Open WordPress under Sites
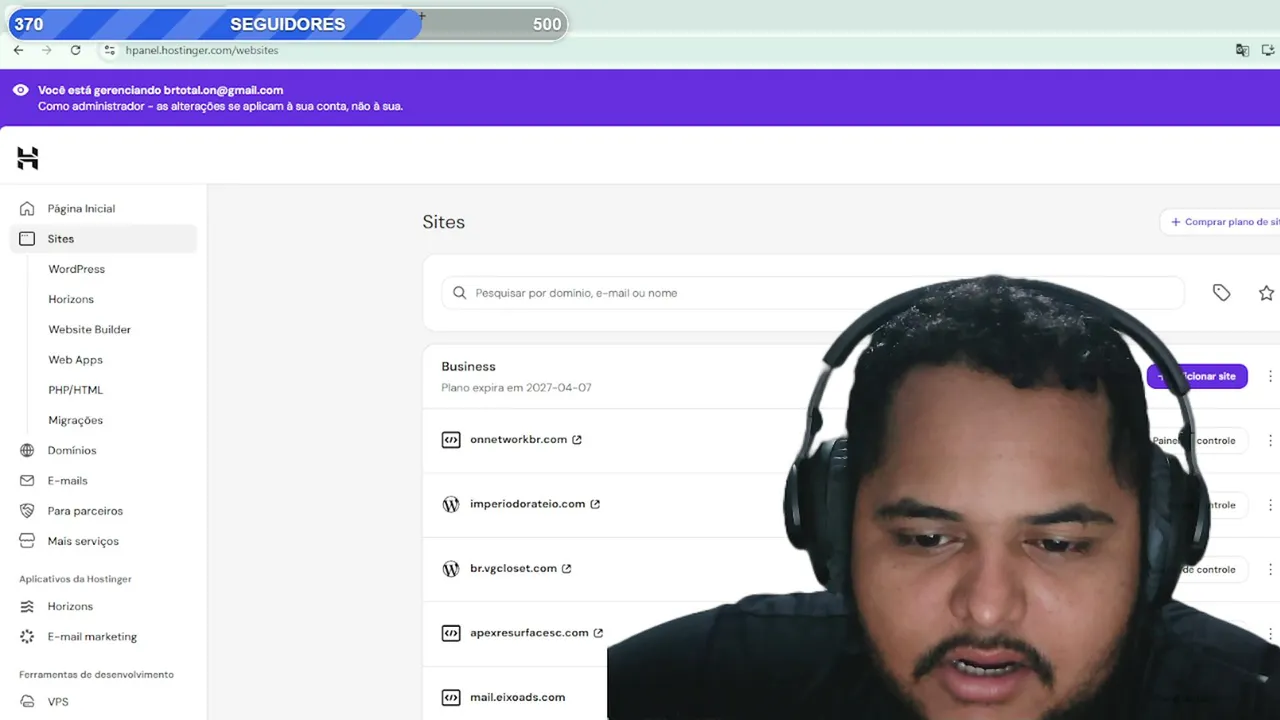 coord(77,269)
